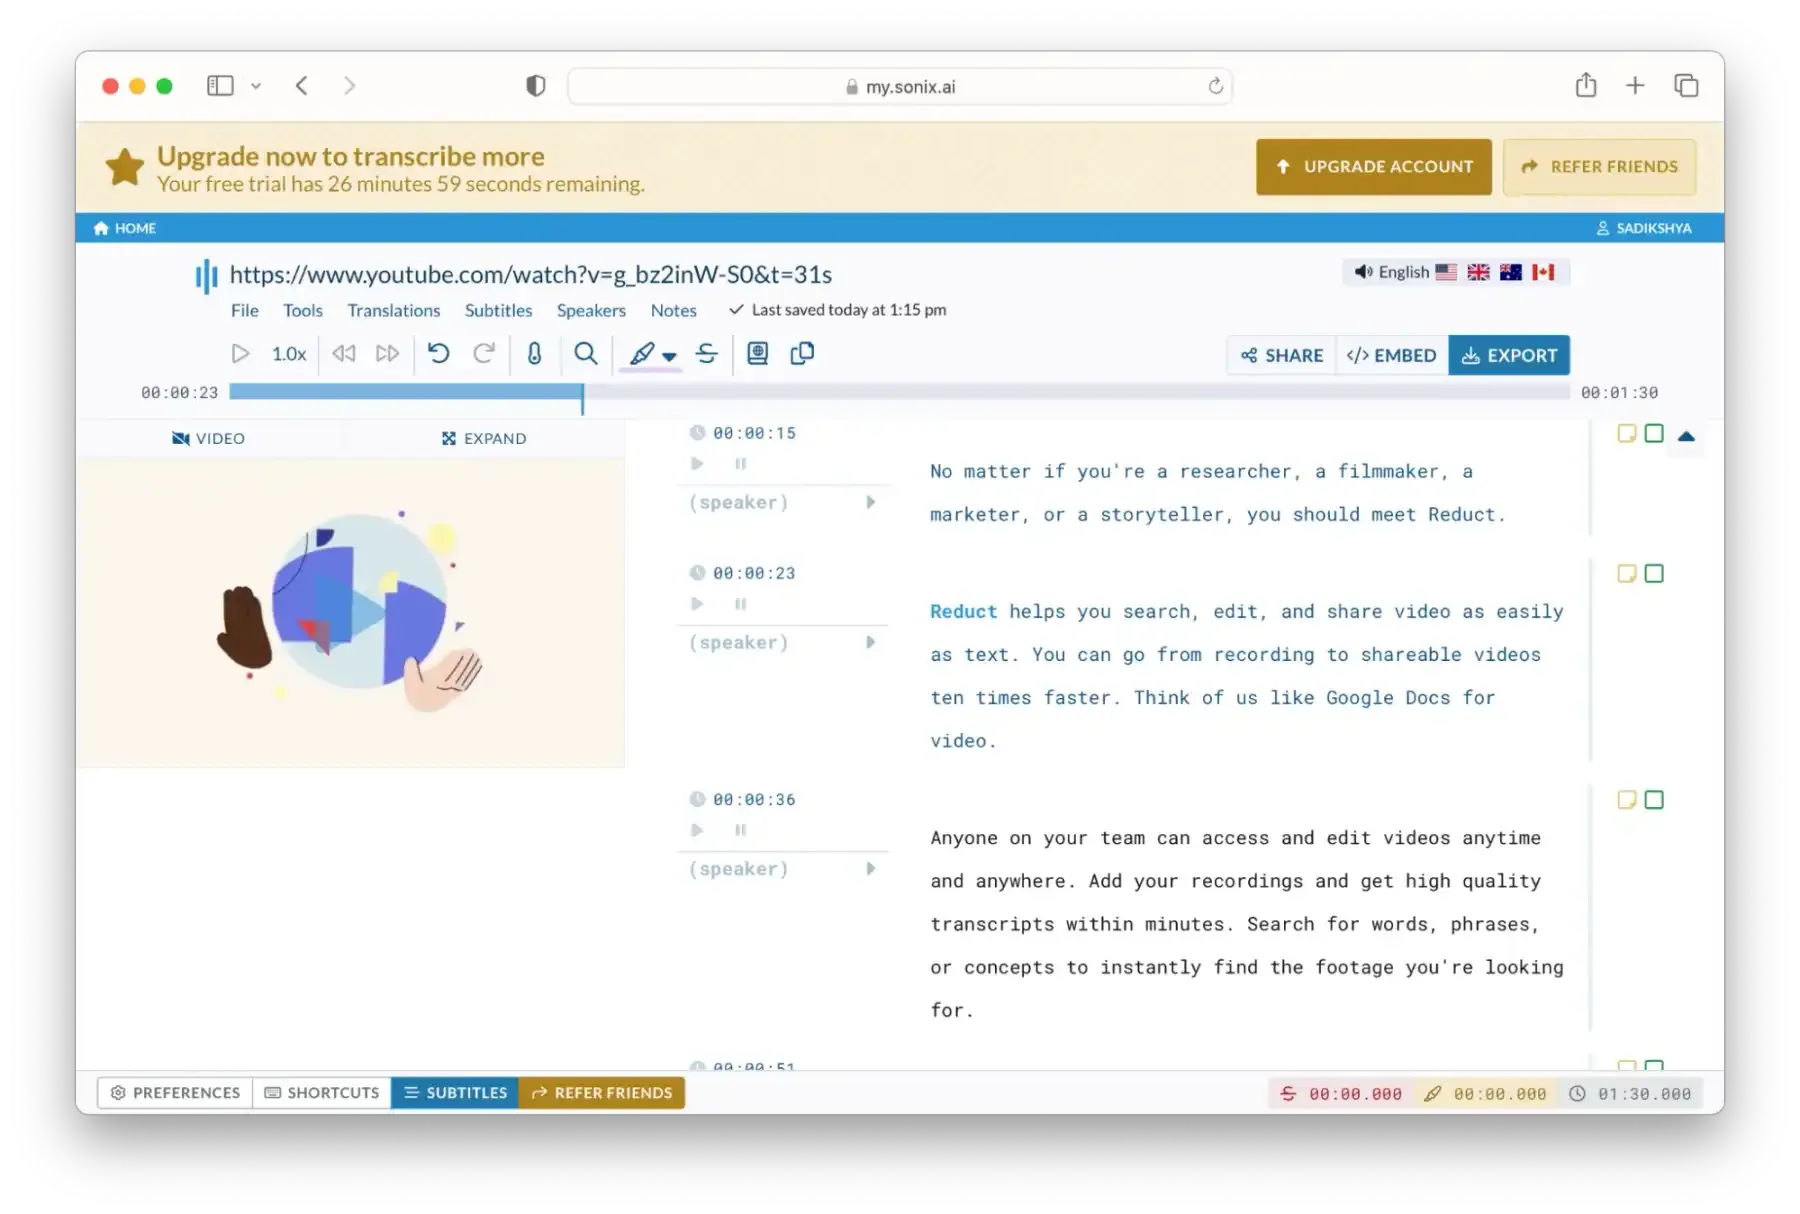Redo the last edit
This screenshot has width=1800, height=1214.
tap(484, 353)
